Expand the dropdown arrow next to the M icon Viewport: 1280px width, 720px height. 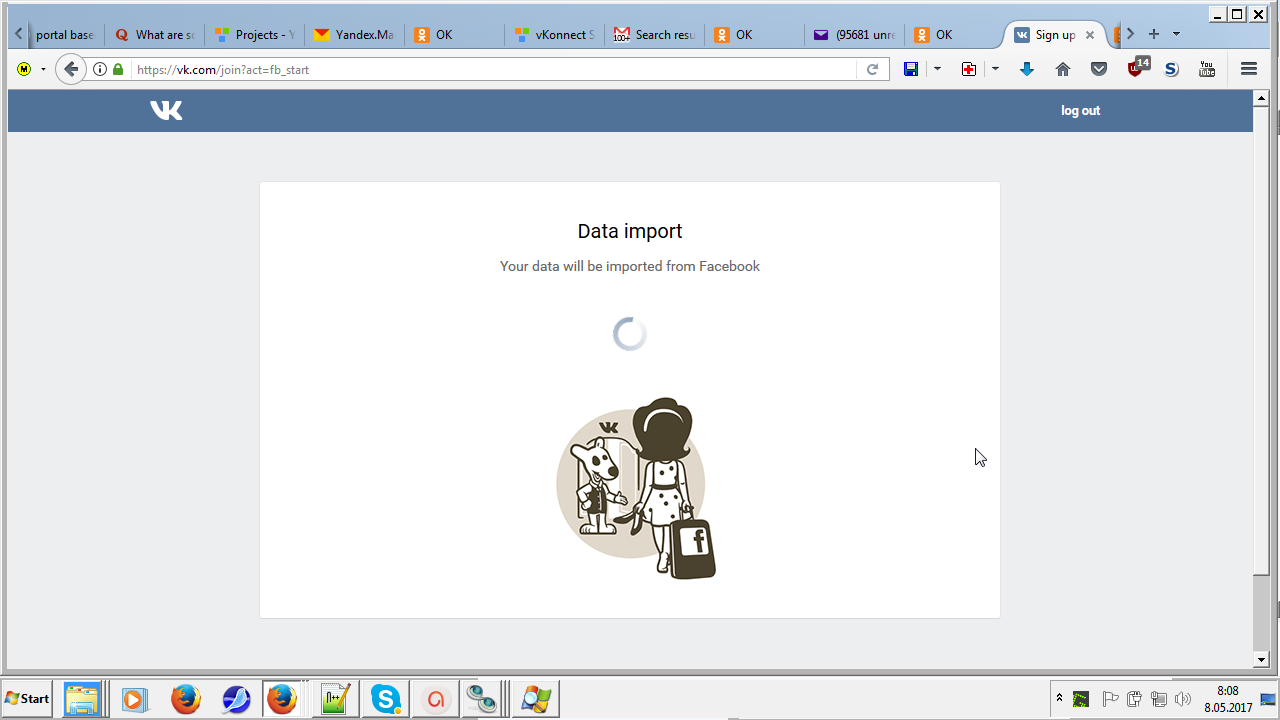43,69
